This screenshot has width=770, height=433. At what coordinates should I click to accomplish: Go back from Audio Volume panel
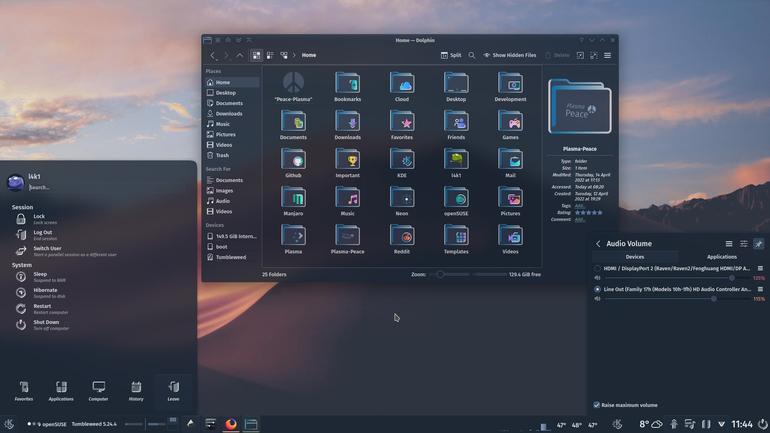pyautogui.click(x=598, y=244)
